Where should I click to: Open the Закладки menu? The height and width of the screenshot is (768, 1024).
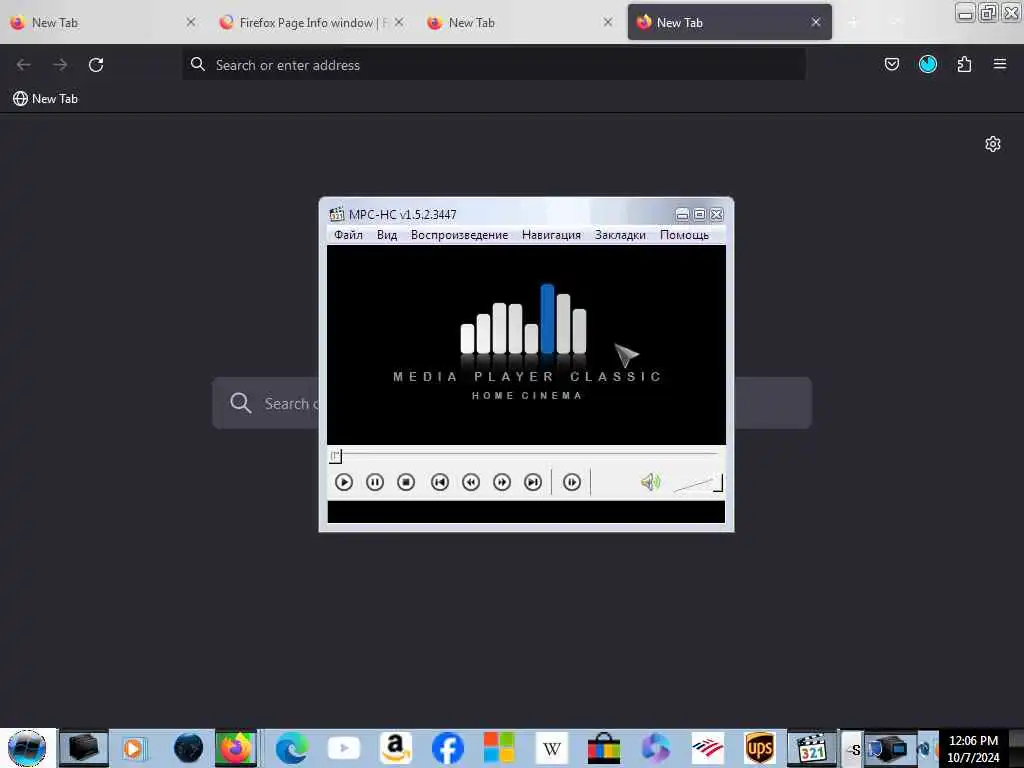(620, 235)
